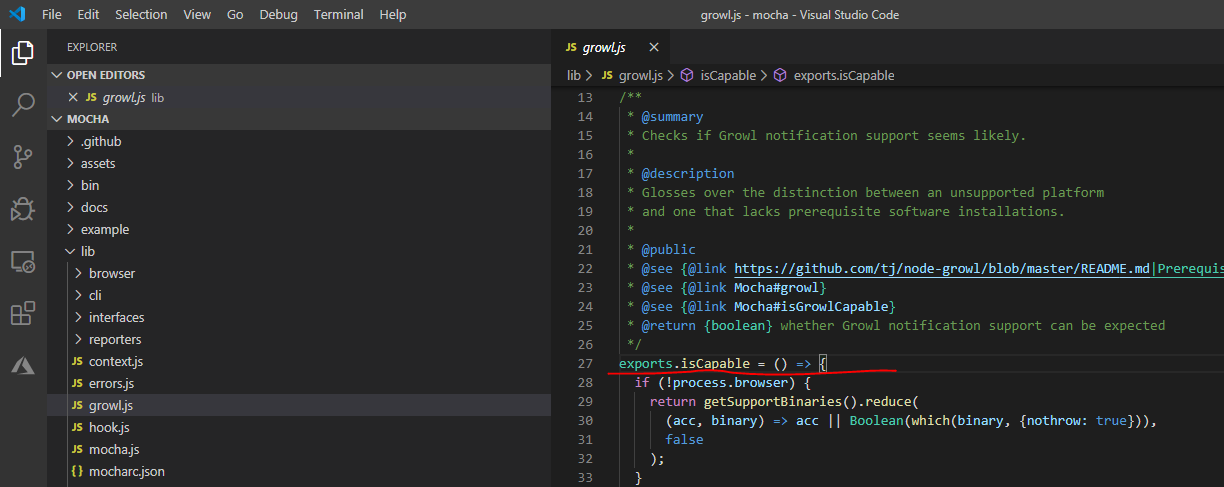1224x487 pixels.
Task: Open the Edit menu
Action: point(88,15)
